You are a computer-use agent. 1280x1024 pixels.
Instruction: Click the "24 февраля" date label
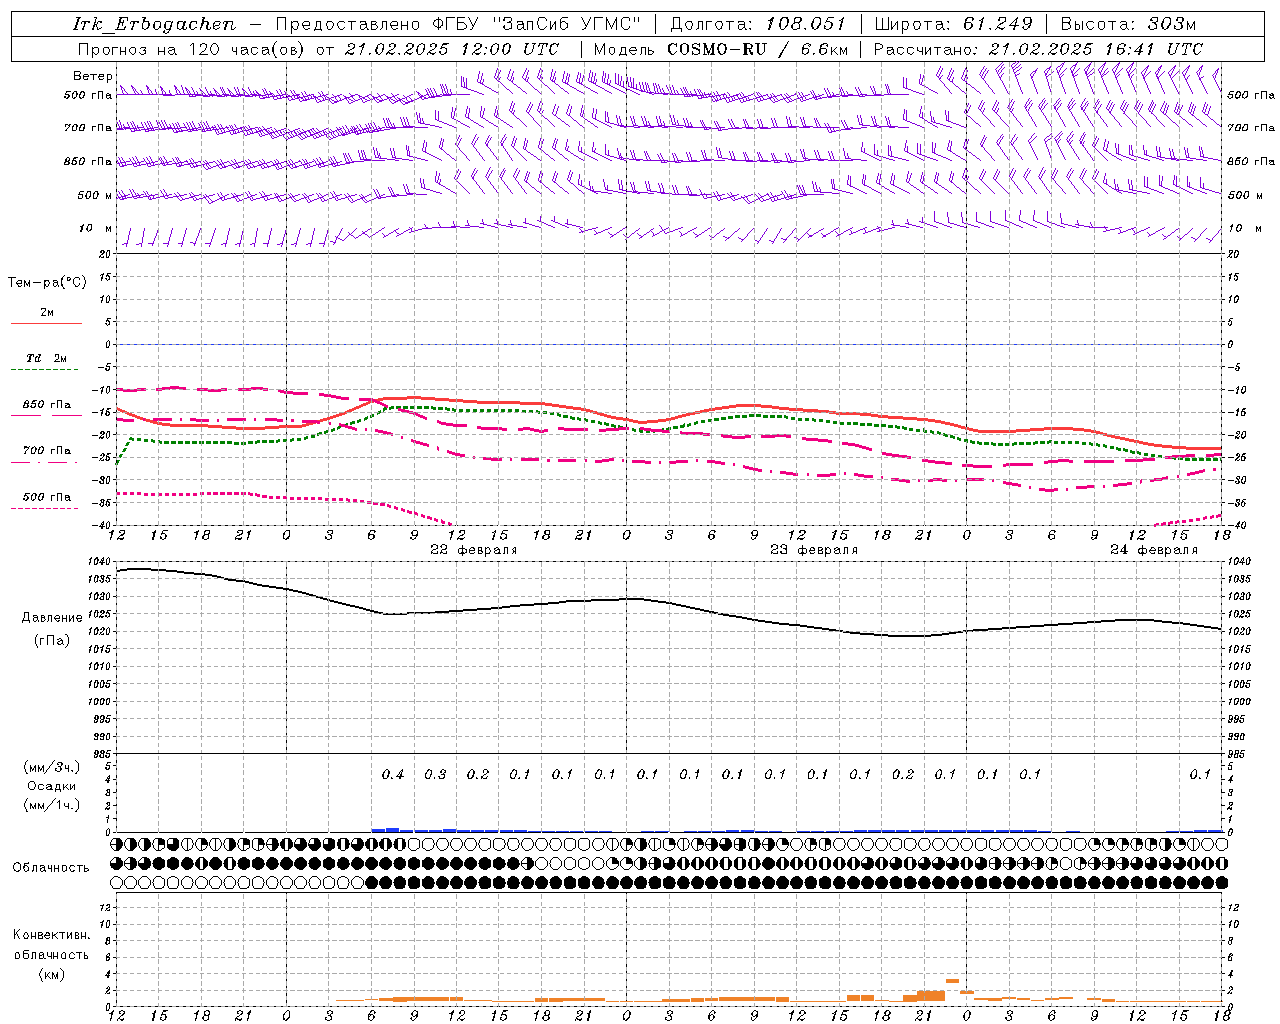pos(1154,550)
